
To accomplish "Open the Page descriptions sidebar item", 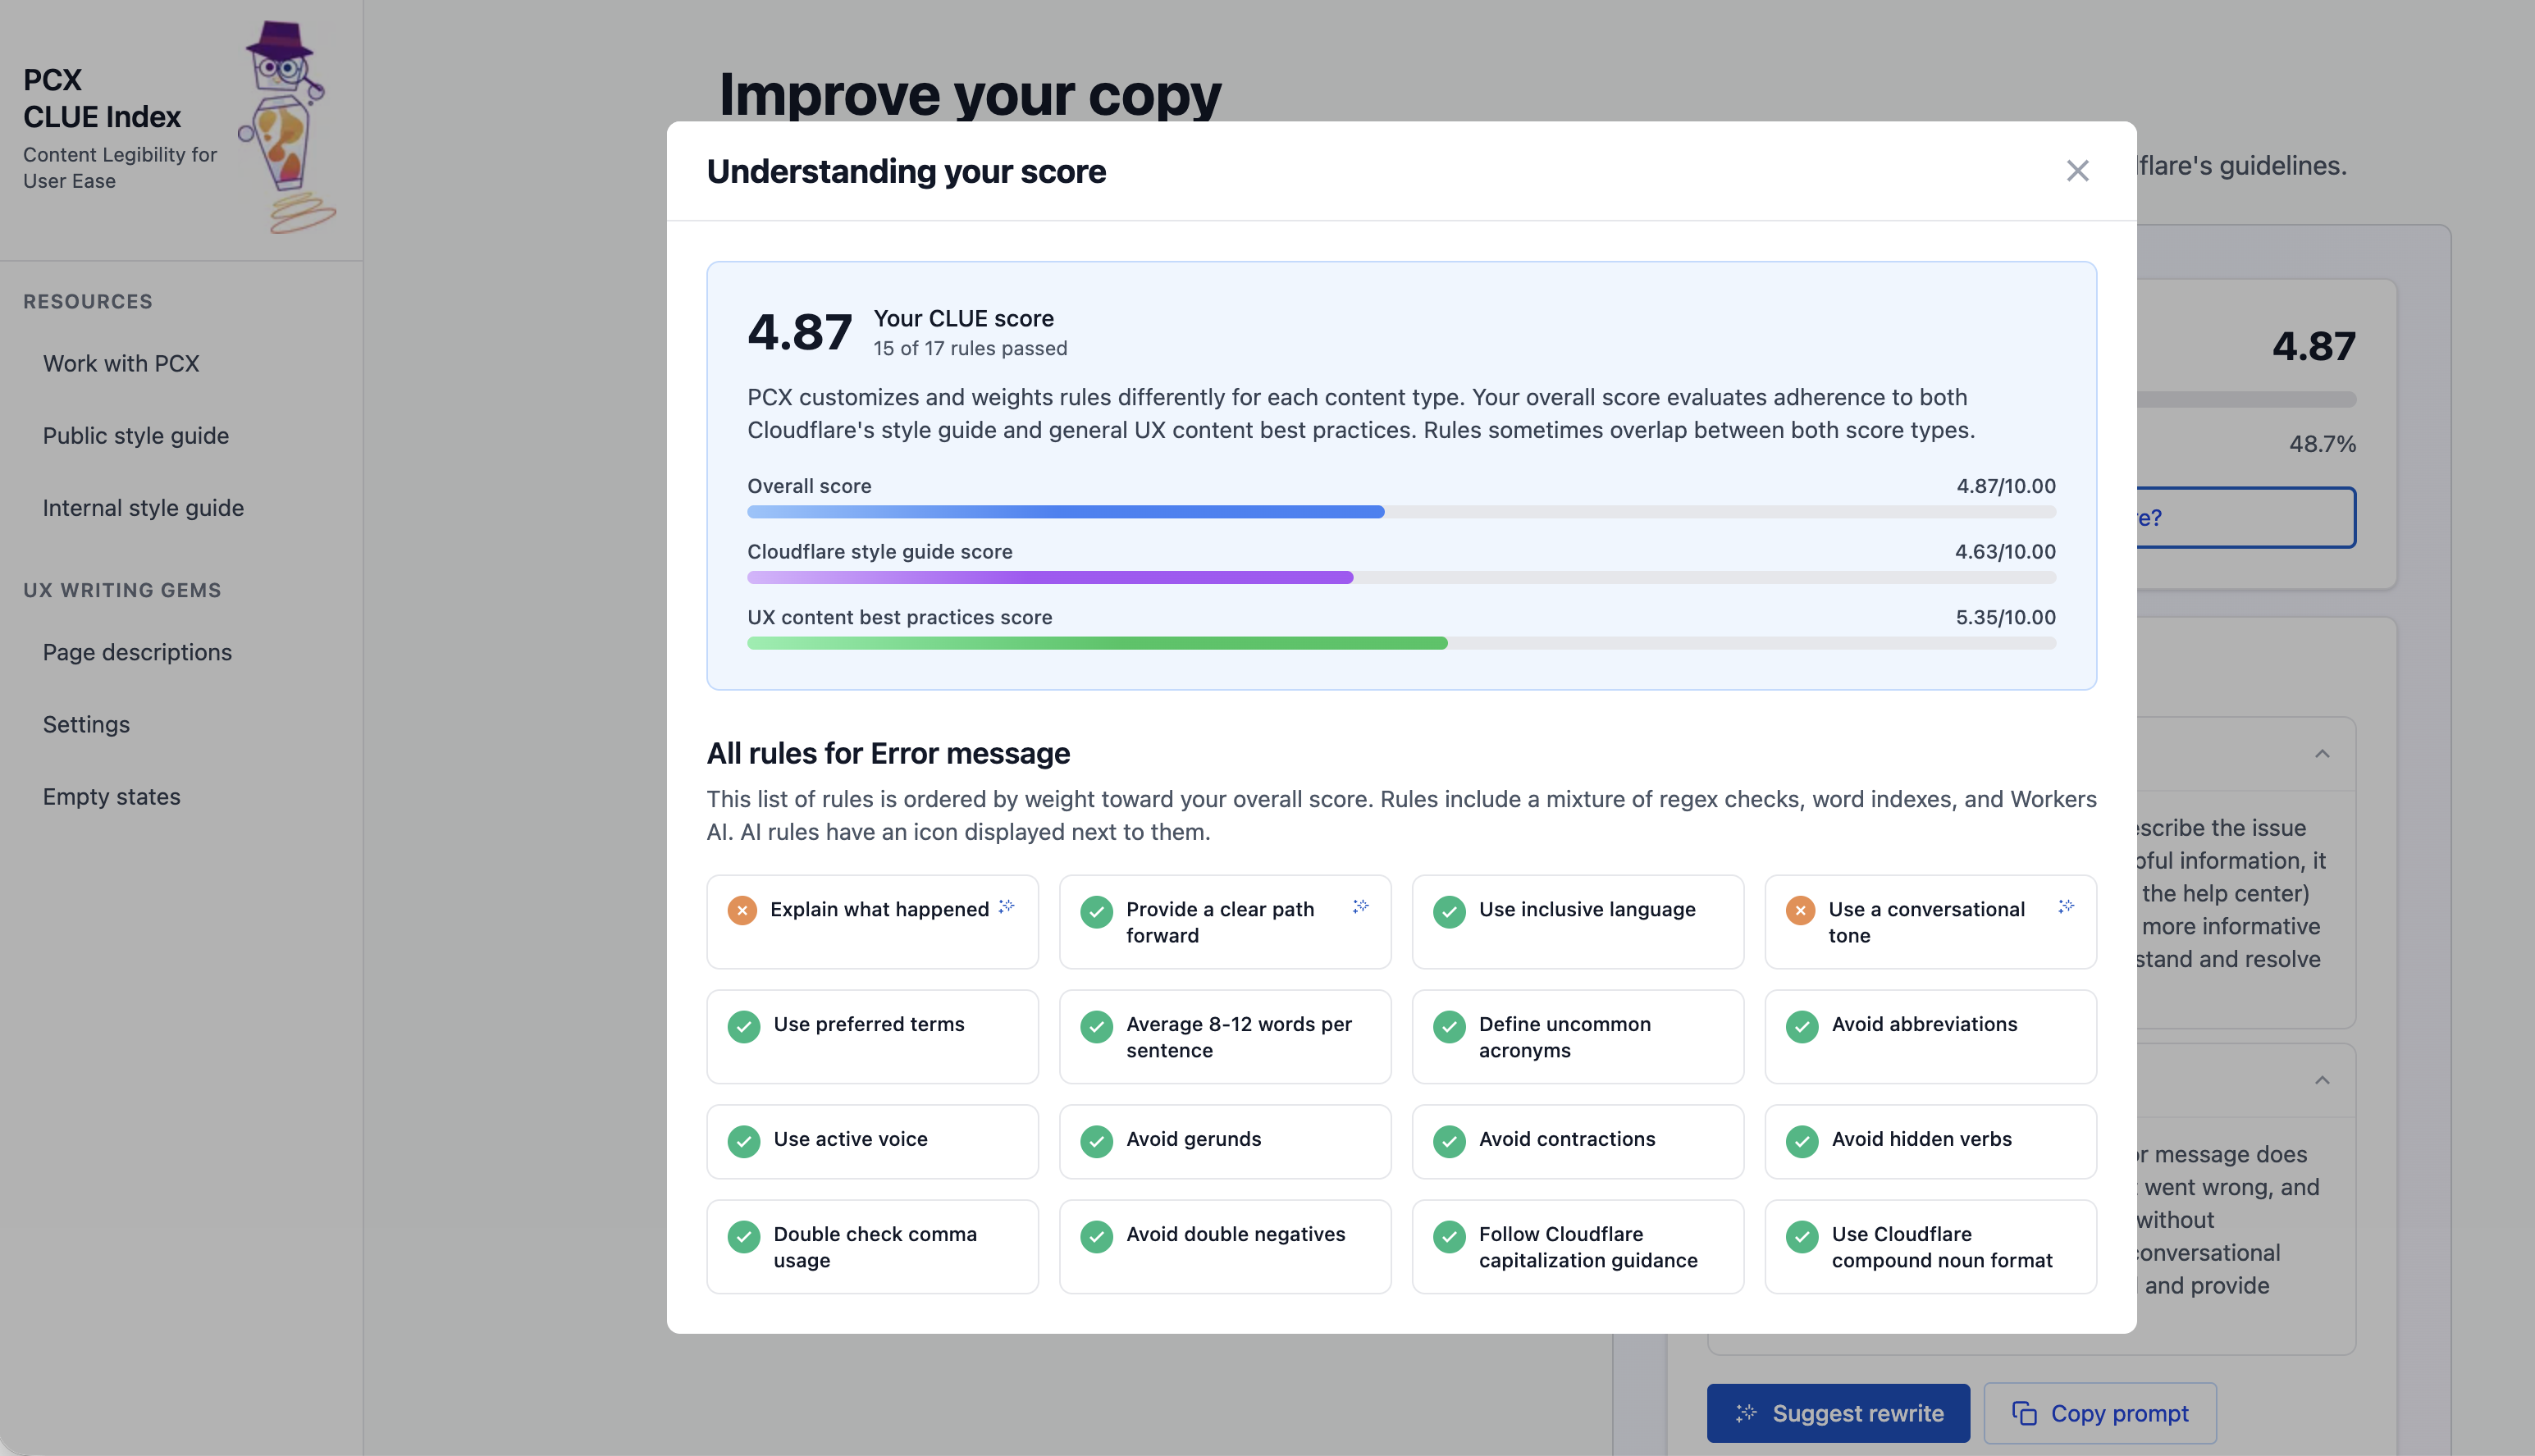I will [137, 652].
